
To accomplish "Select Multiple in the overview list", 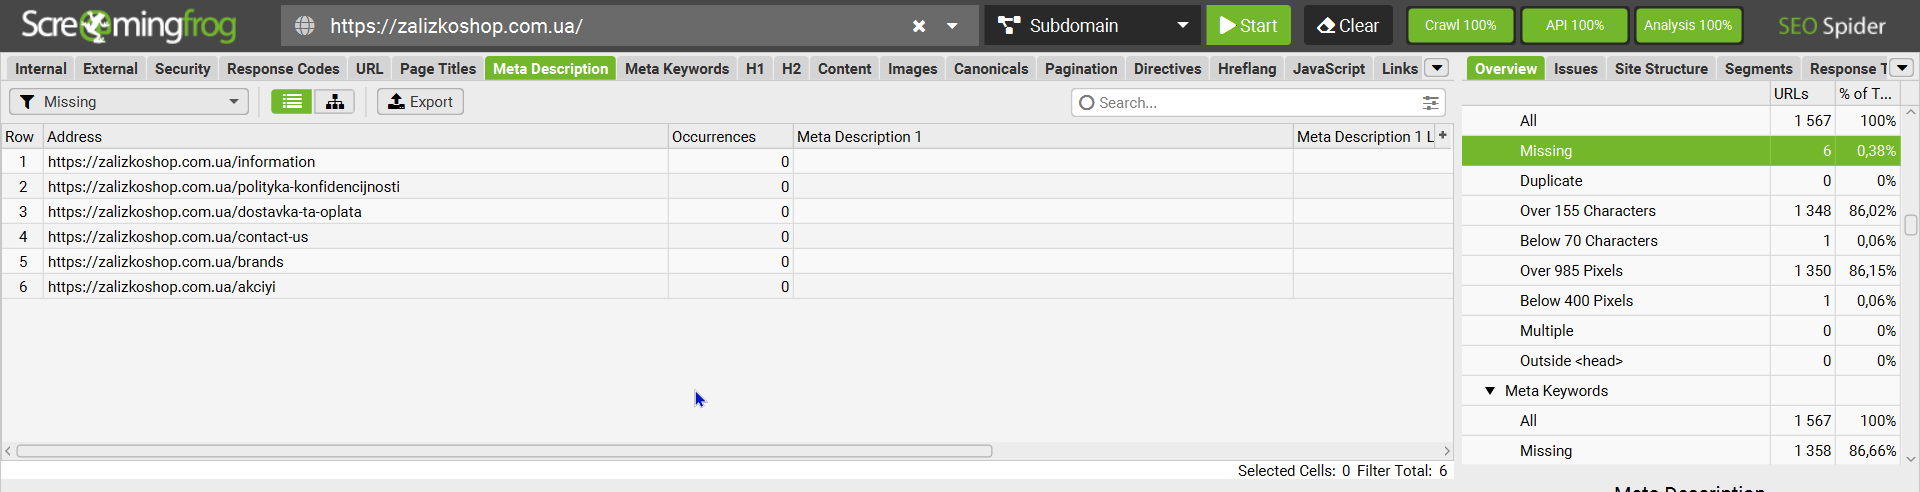I will coord(1680,331).
